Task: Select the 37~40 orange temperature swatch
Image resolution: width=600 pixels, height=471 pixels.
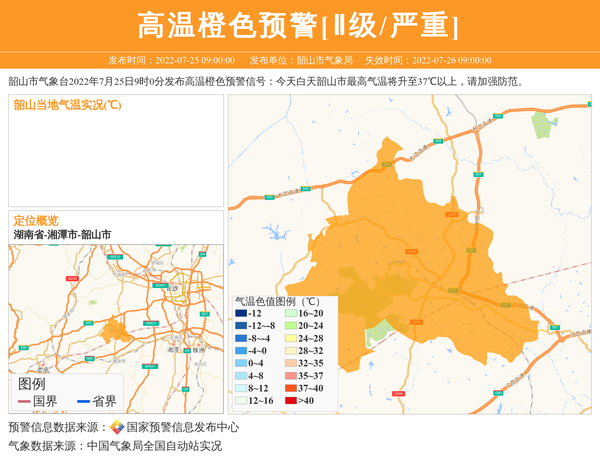Action: click(289, 388)
